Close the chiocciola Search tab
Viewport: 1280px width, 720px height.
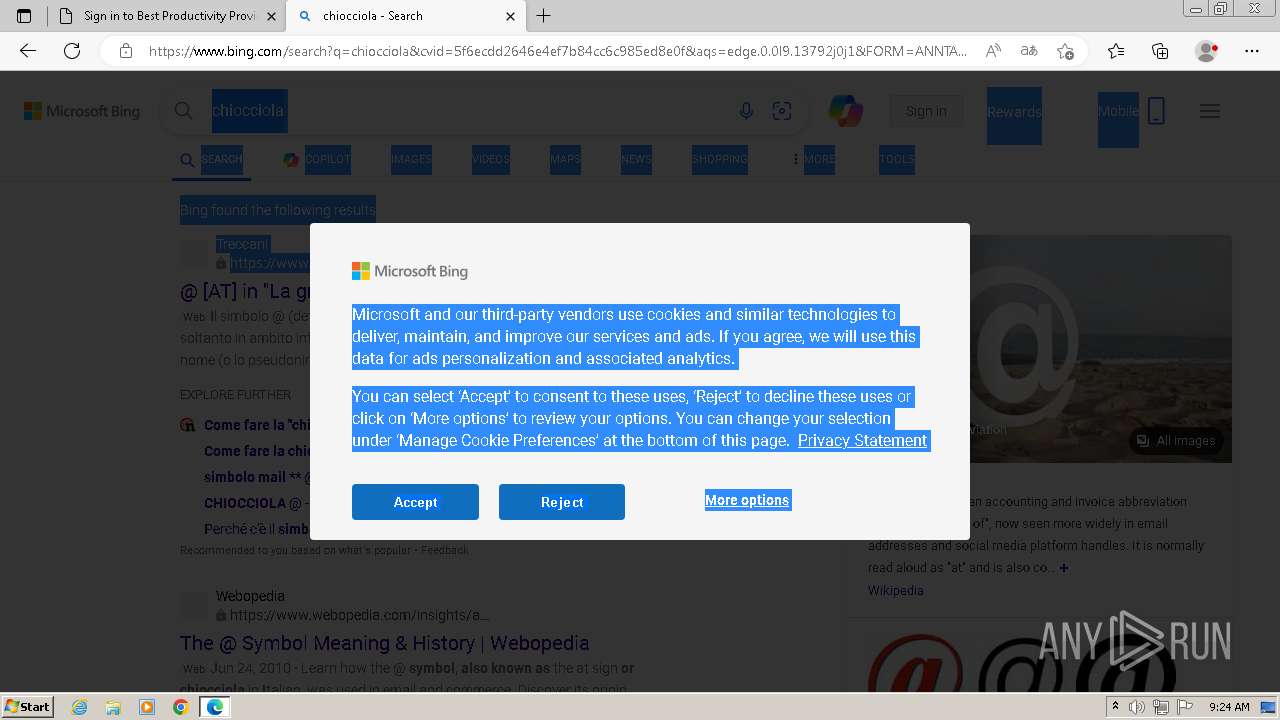[510, 16]
